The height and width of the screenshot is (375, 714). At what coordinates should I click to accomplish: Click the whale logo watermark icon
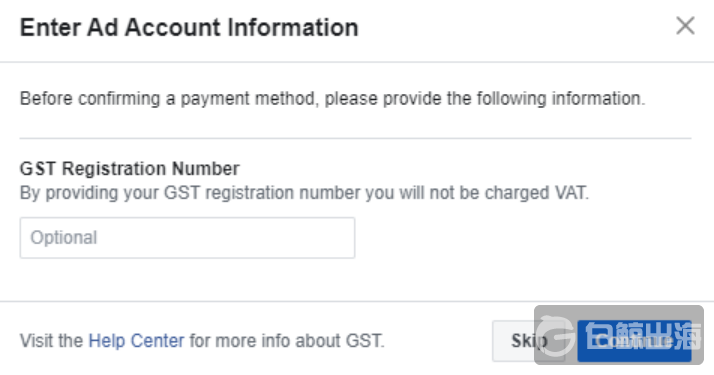click(556, 336)
